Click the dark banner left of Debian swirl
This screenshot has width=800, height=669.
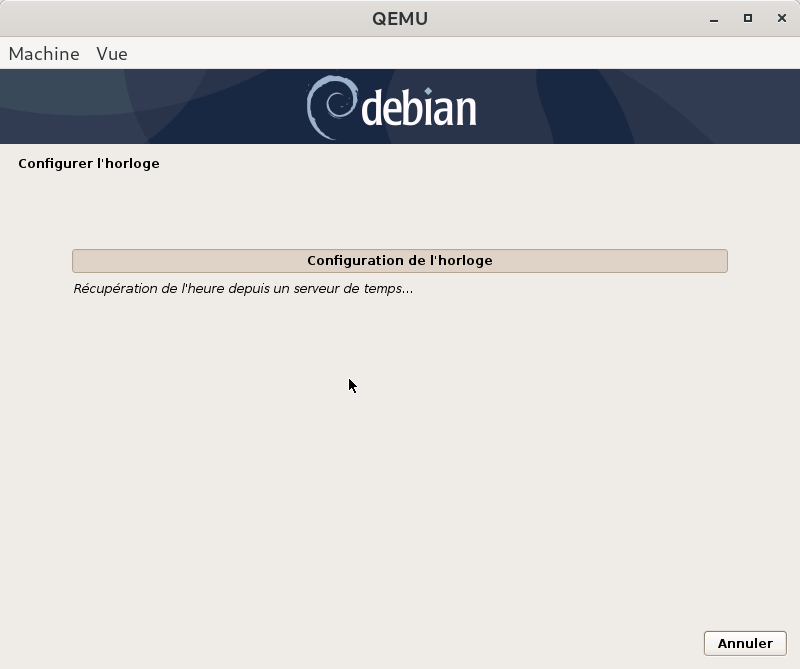click(150, 107)
